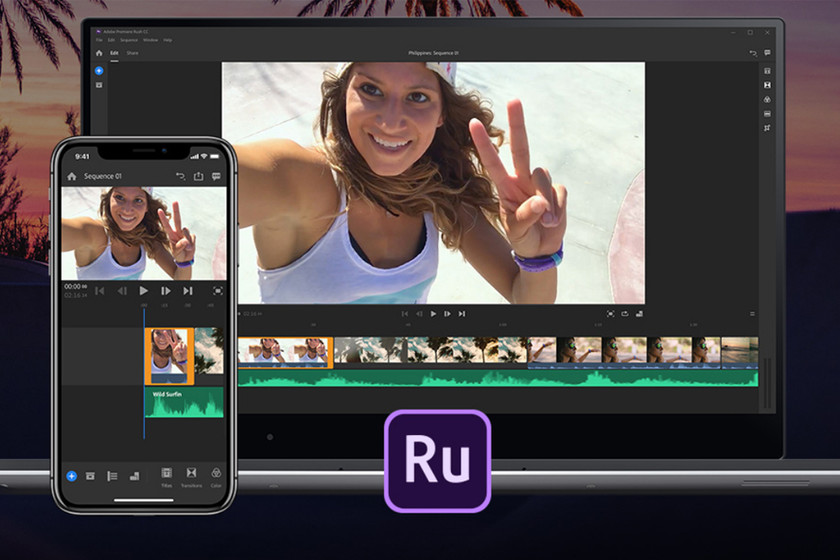Image resolution: width=840 pixels, height=560 pixels.
Task: Tap the playback quality icon on the phone toolbar
Action: pyautogui.click(x=134, y=476)
